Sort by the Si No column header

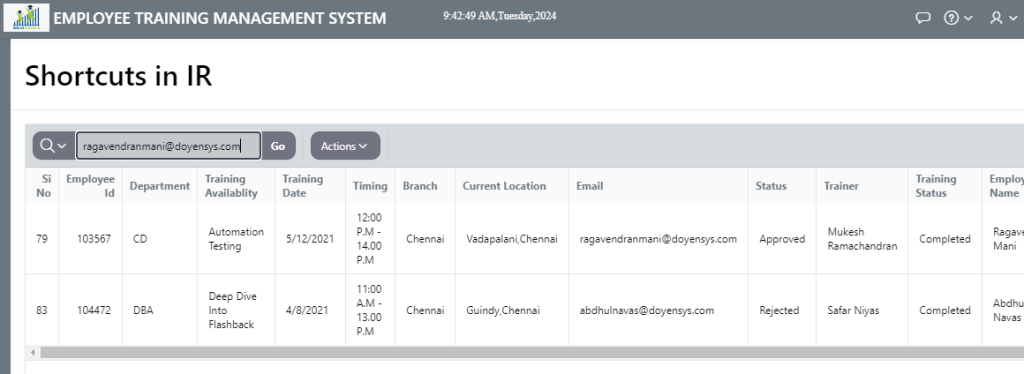pos(42,185)
